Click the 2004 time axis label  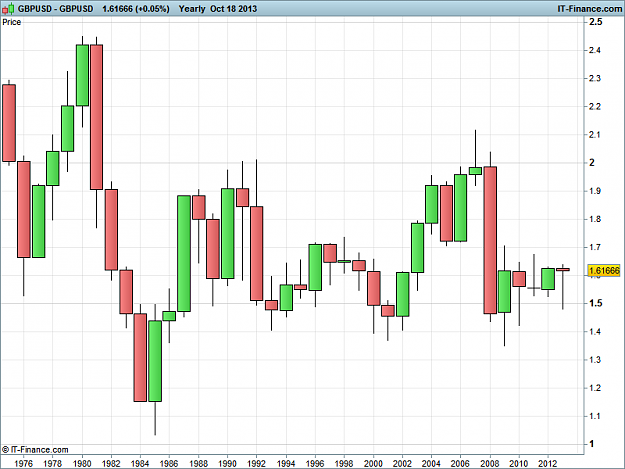pyautogui.click(x=431, y=463)
